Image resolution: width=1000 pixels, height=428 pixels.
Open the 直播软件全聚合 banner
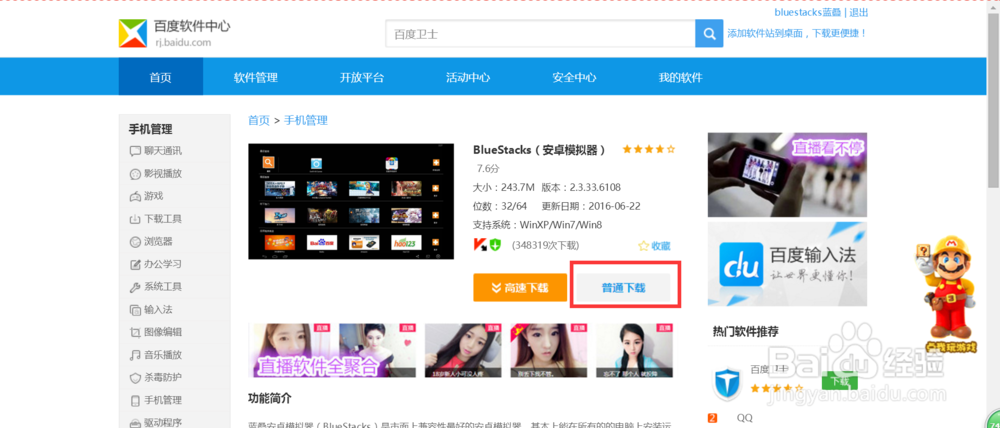332,350
